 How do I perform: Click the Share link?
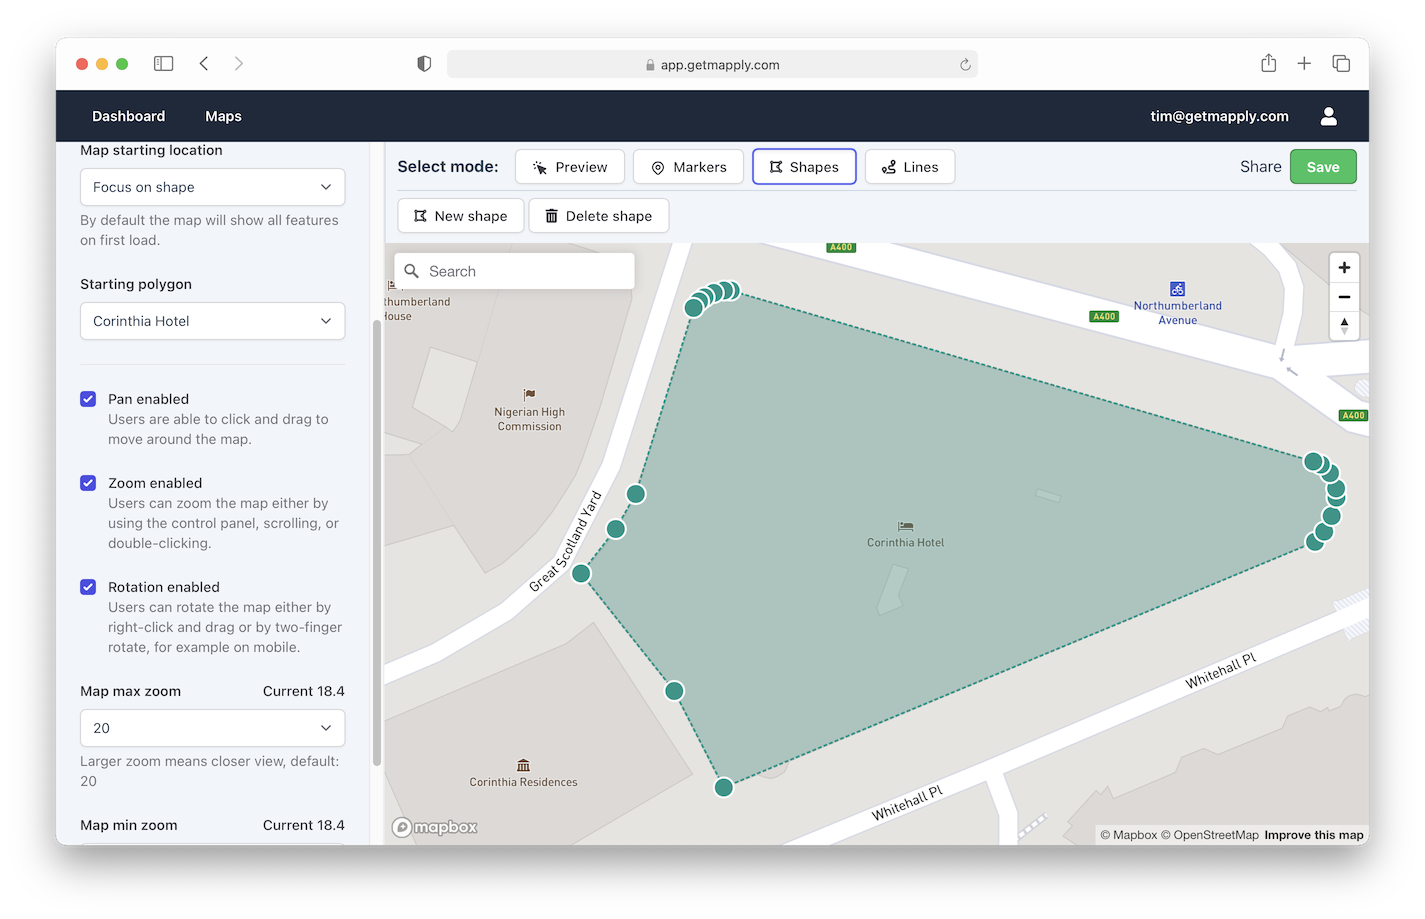(1260, 167)
